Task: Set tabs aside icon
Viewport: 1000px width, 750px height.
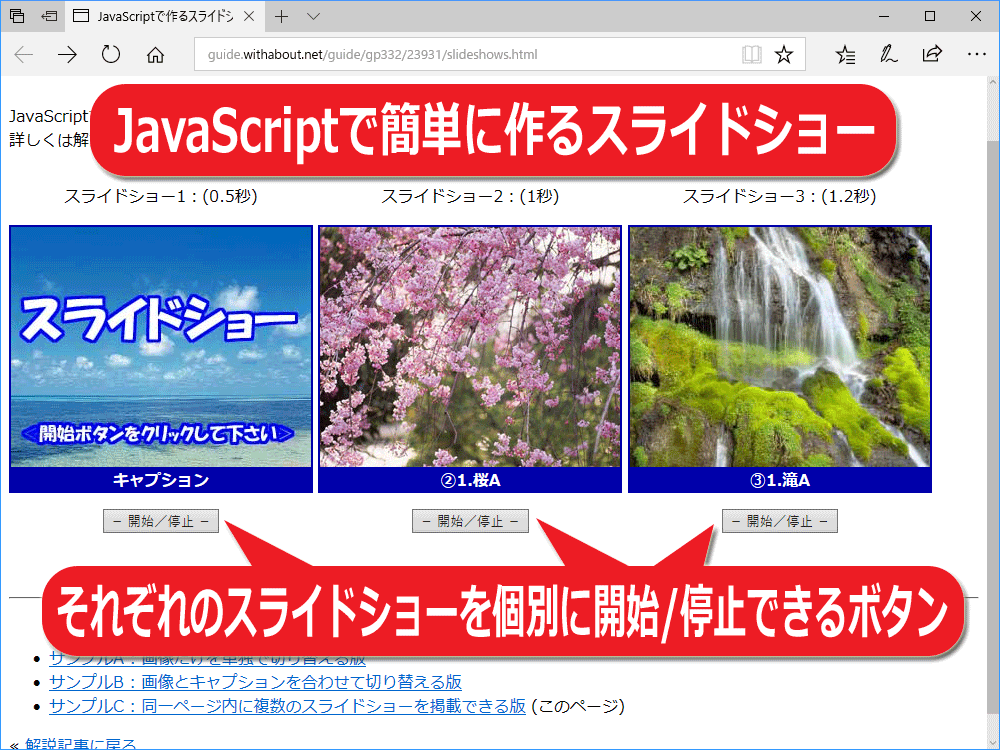Action: click(x=49, y=16)
